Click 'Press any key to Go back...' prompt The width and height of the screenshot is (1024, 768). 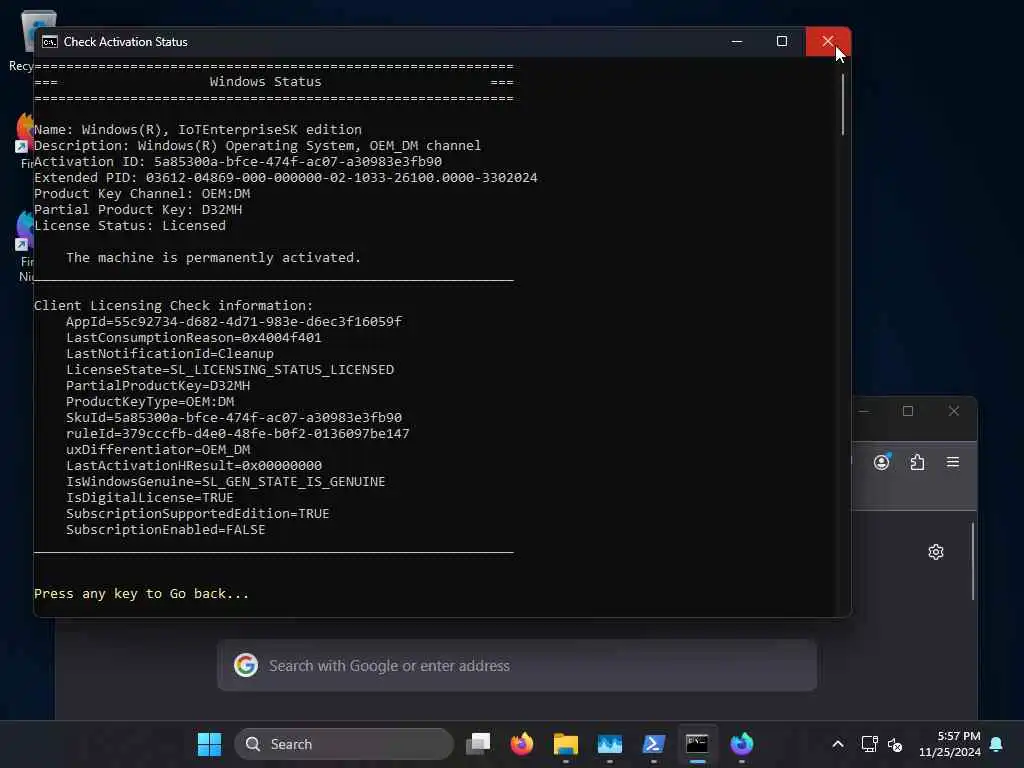coord(141,594)
